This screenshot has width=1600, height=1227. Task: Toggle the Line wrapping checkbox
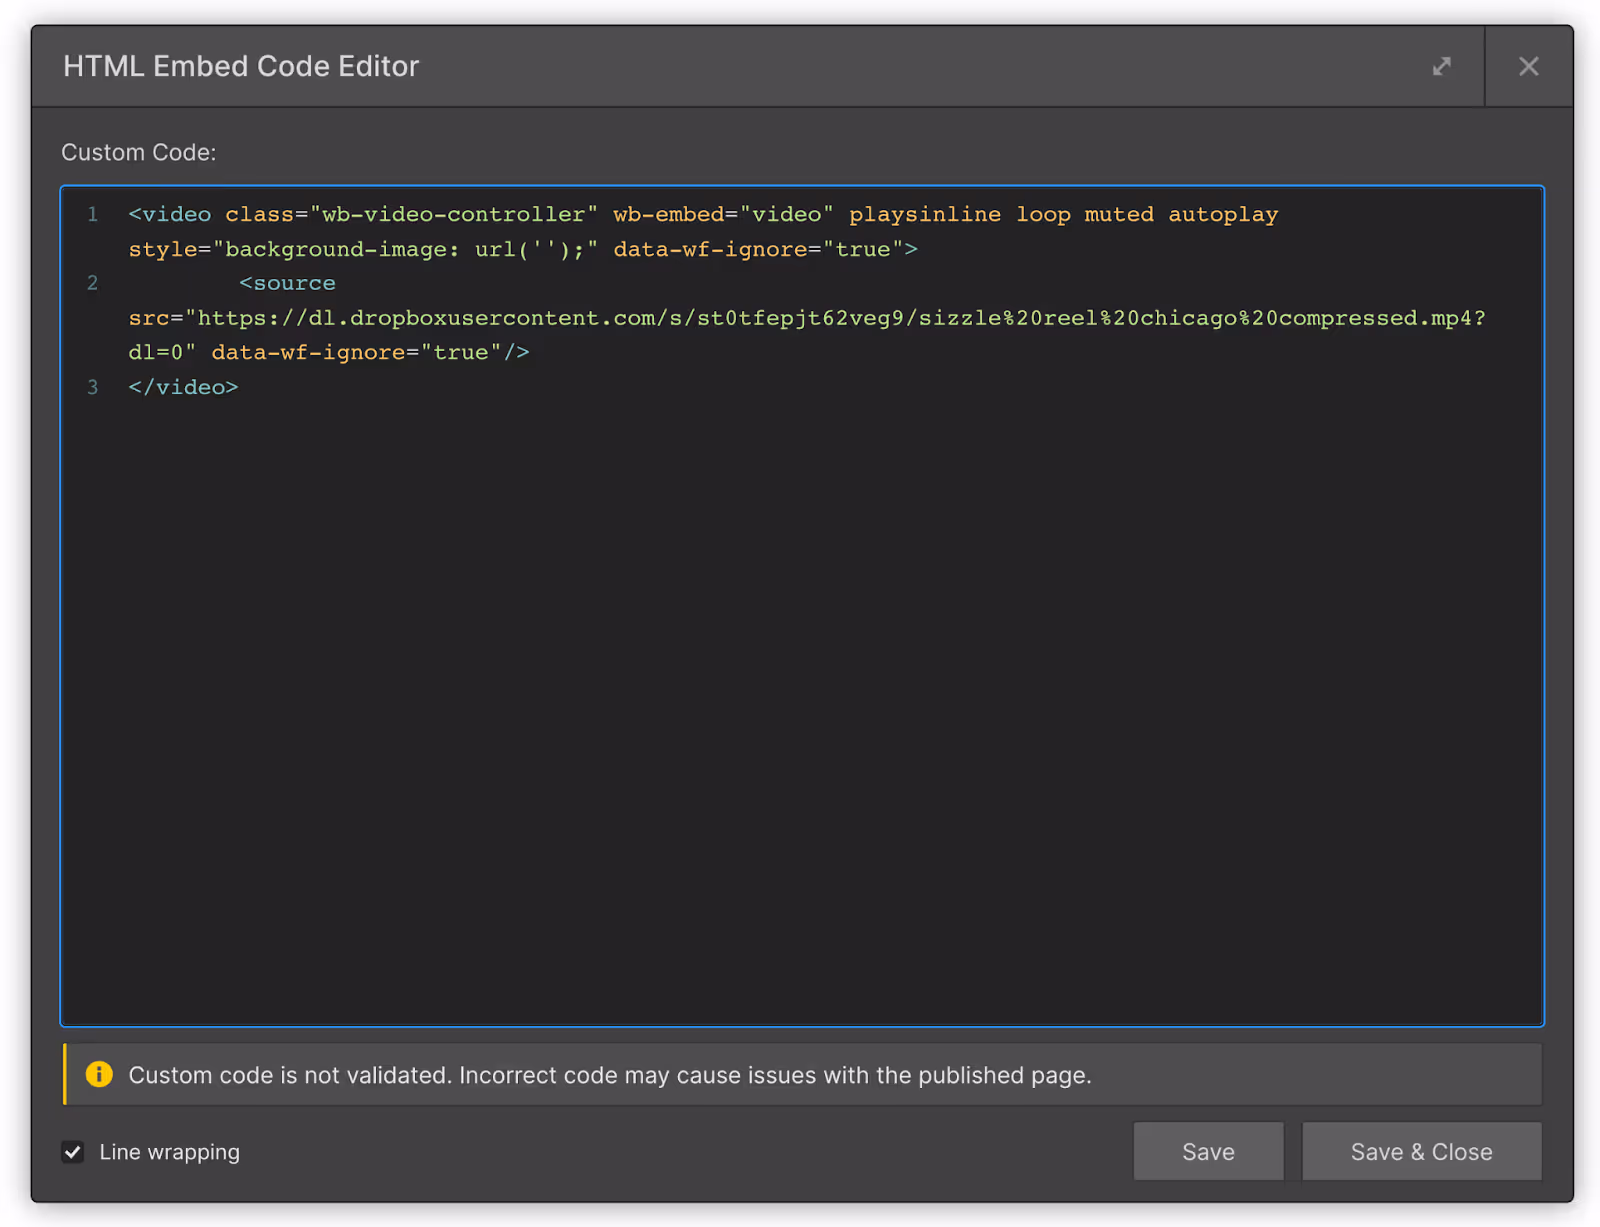pos(73,1152)
